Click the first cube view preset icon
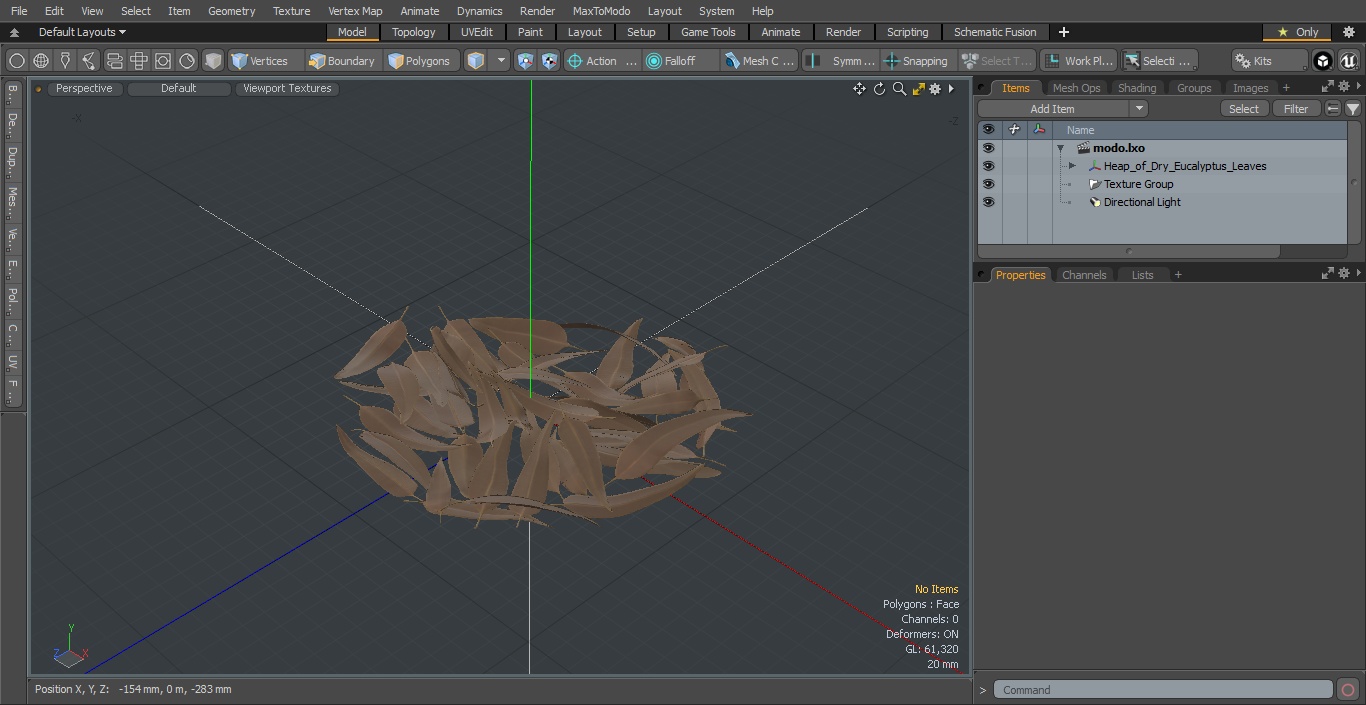Screen dimensions: 1366x705 click(526, 61)
